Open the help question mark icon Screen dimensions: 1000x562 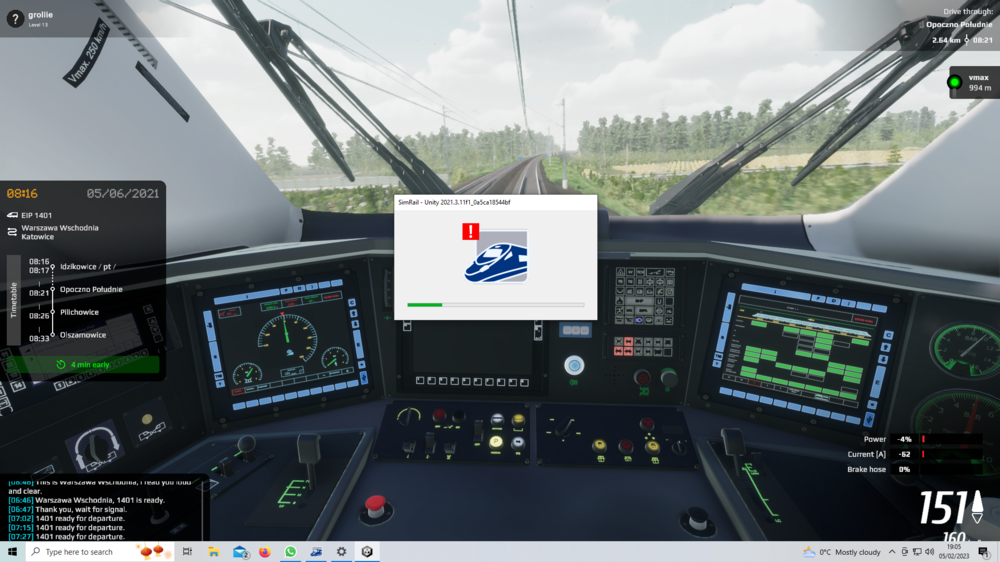click(x=15, y=19)
